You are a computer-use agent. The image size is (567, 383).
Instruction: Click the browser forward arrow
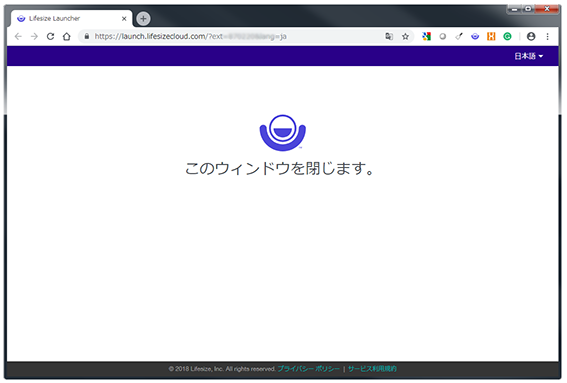click(34, 37)
